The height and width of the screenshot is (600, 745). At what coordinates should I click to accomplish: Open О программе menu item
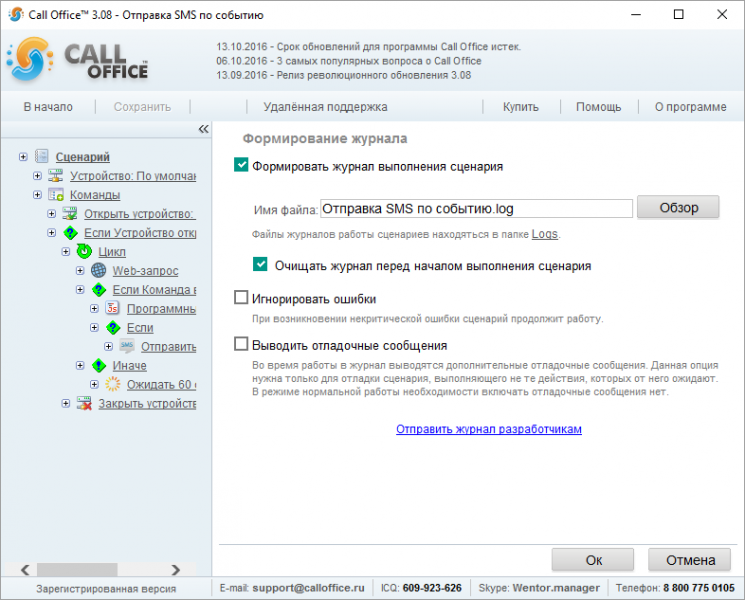click(x=690, y=107)
